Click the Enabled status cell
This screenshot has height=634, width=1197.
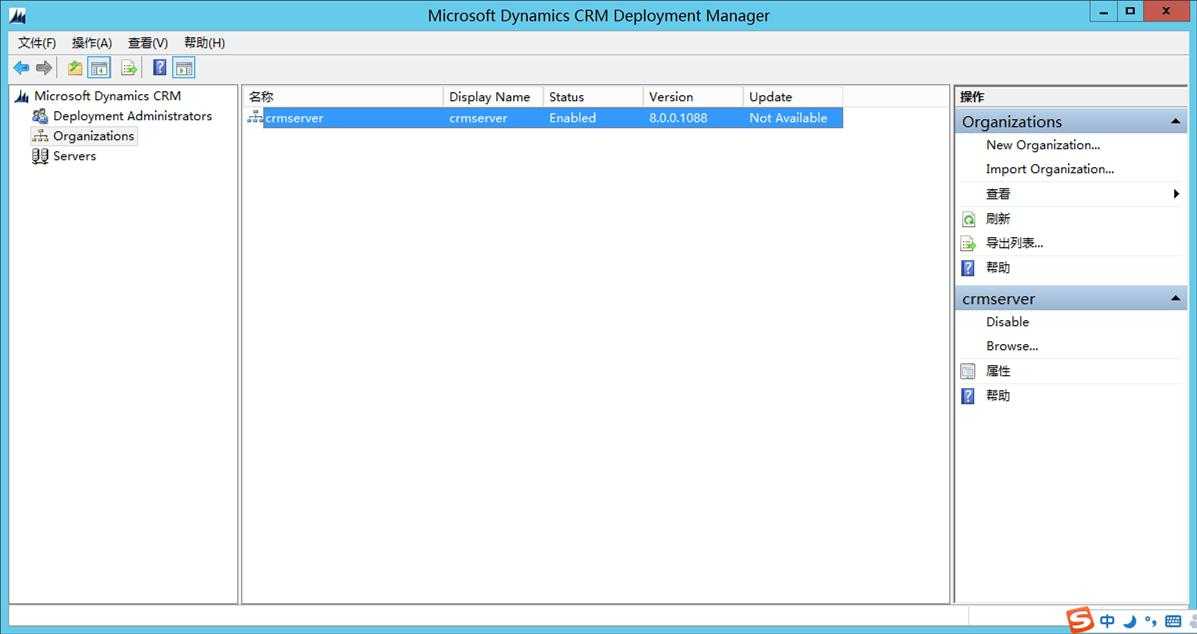[573, 118]
